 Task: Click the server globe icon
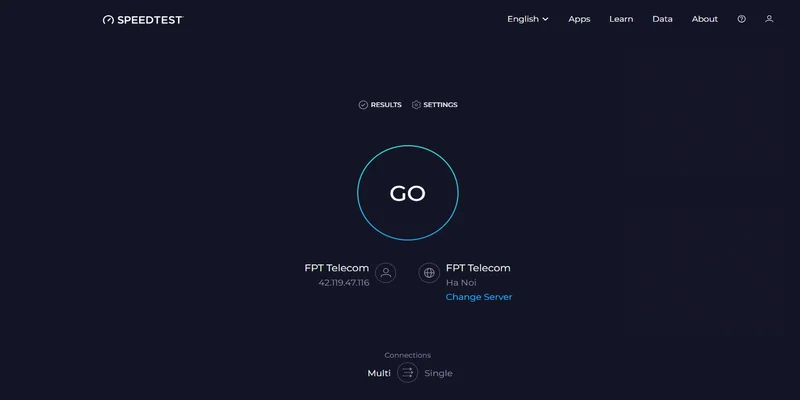pyautogui.click(x=429, y=273)
